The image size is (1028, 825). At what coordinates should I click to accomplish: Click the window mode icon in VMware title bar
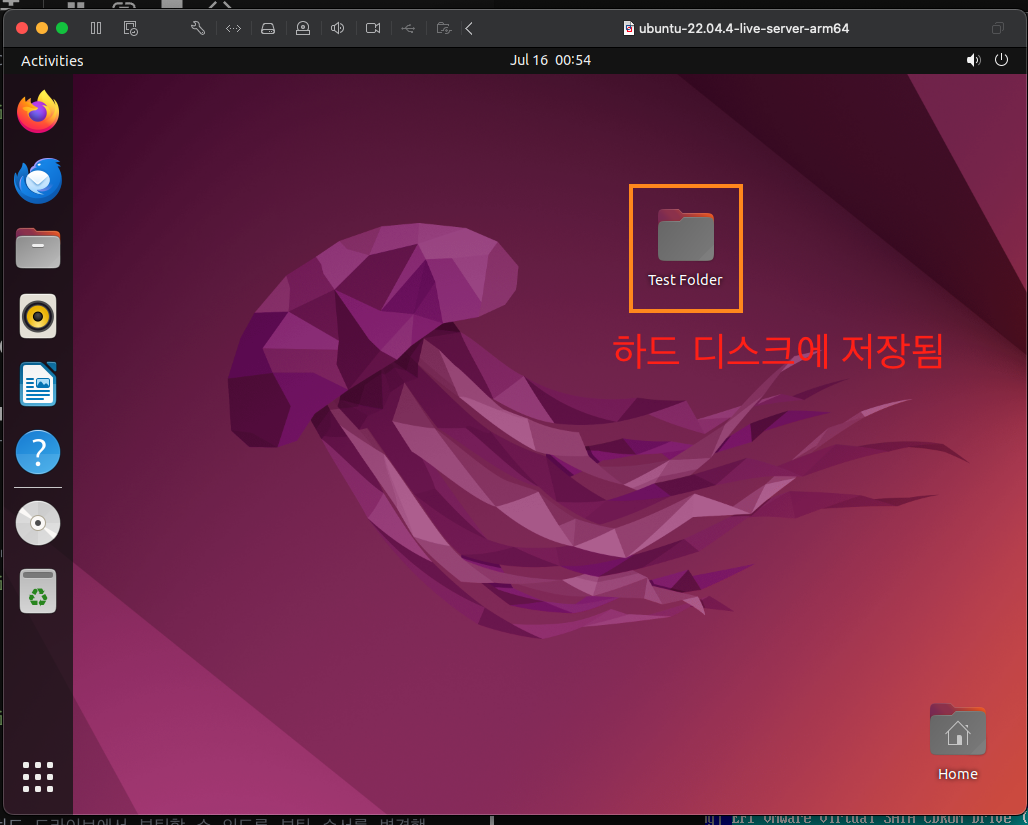(x=997, y=28)
